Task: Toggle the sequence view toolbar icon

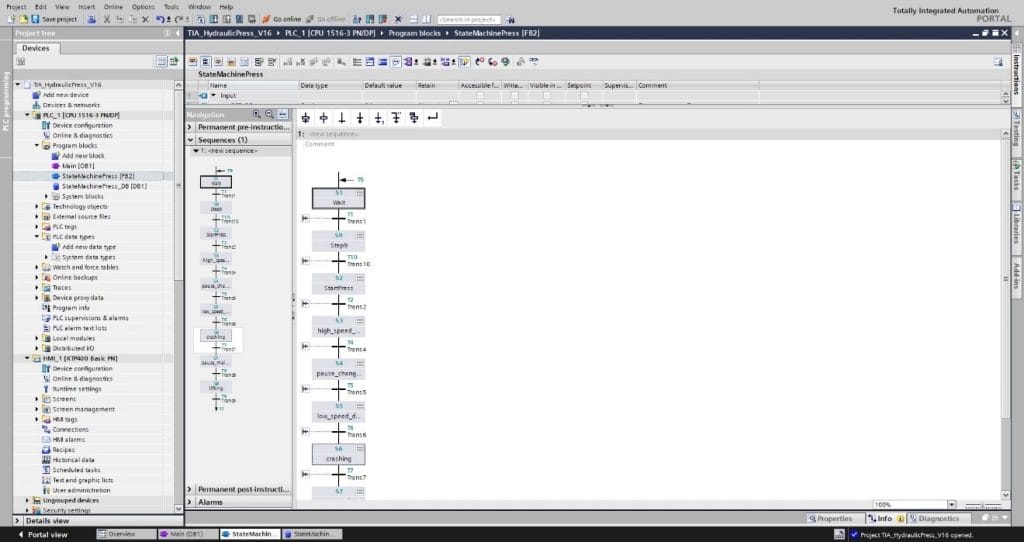Action: coord(205,62)
